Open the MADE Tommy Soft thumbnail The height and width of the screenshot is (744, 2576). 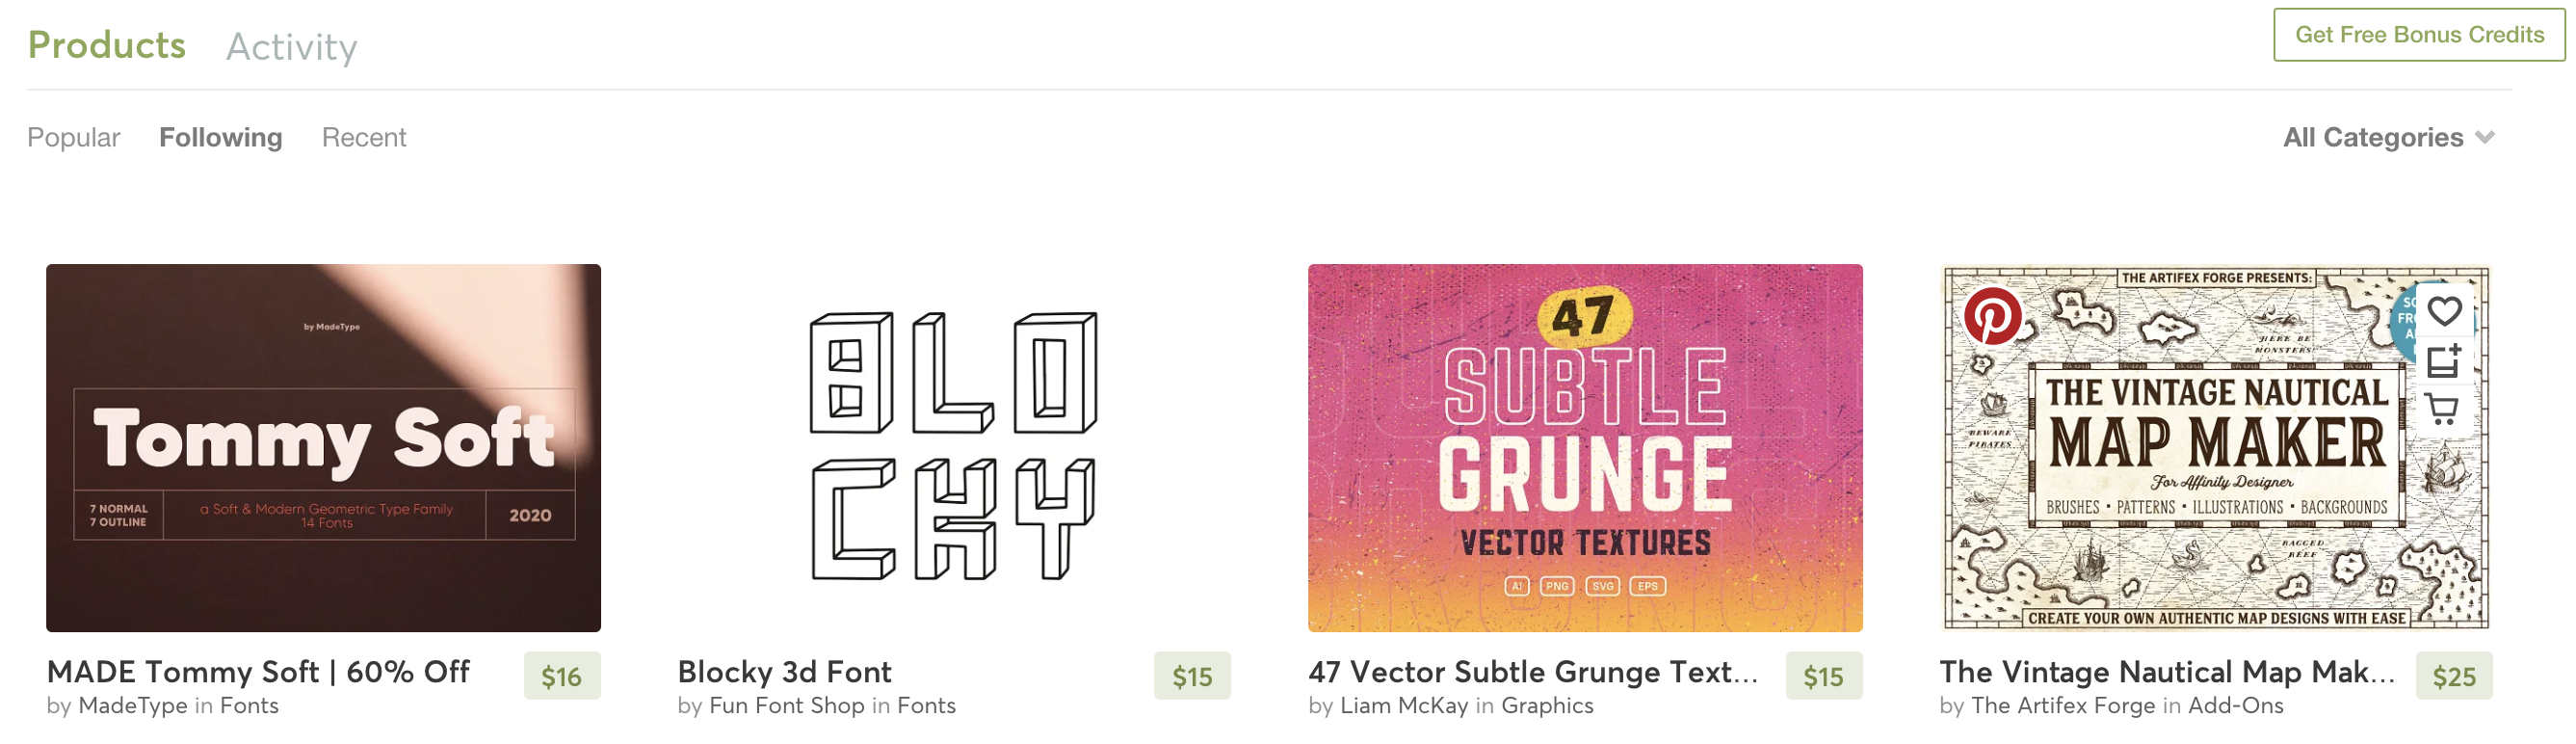[x=323, y=448]
